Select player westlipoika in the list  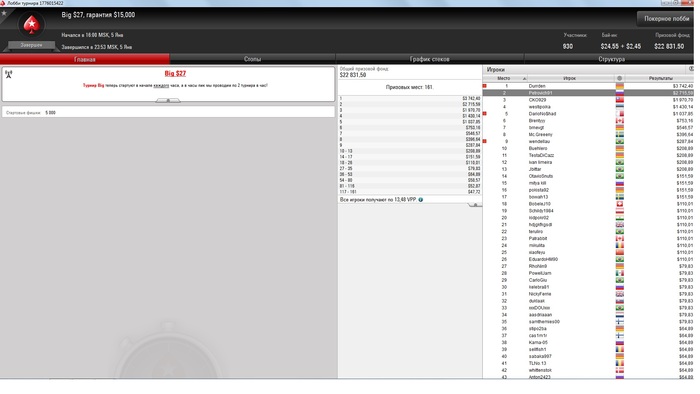(x=588, y=107)
